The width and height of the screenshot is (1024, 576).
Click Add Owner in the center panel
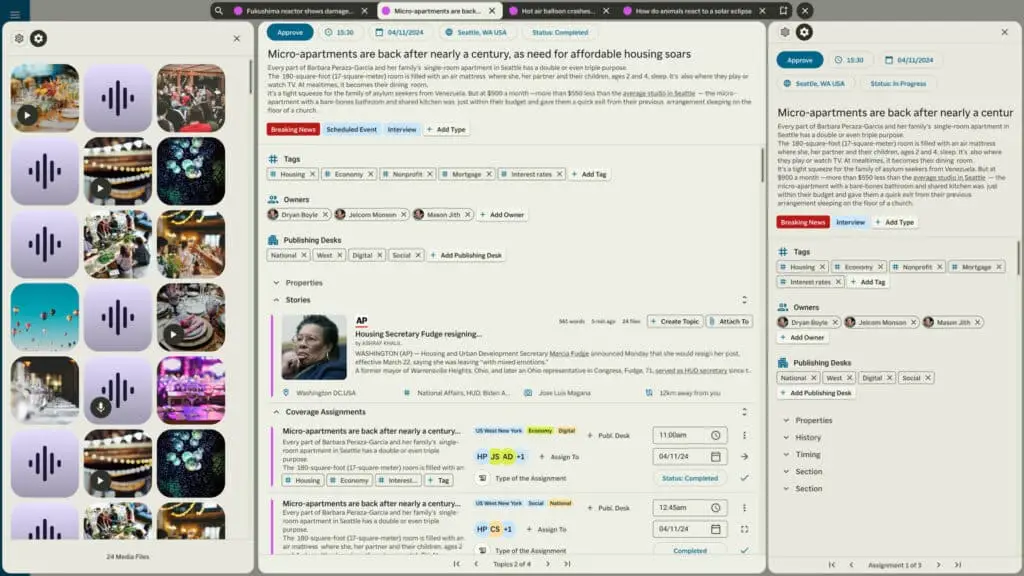(502, 215)
